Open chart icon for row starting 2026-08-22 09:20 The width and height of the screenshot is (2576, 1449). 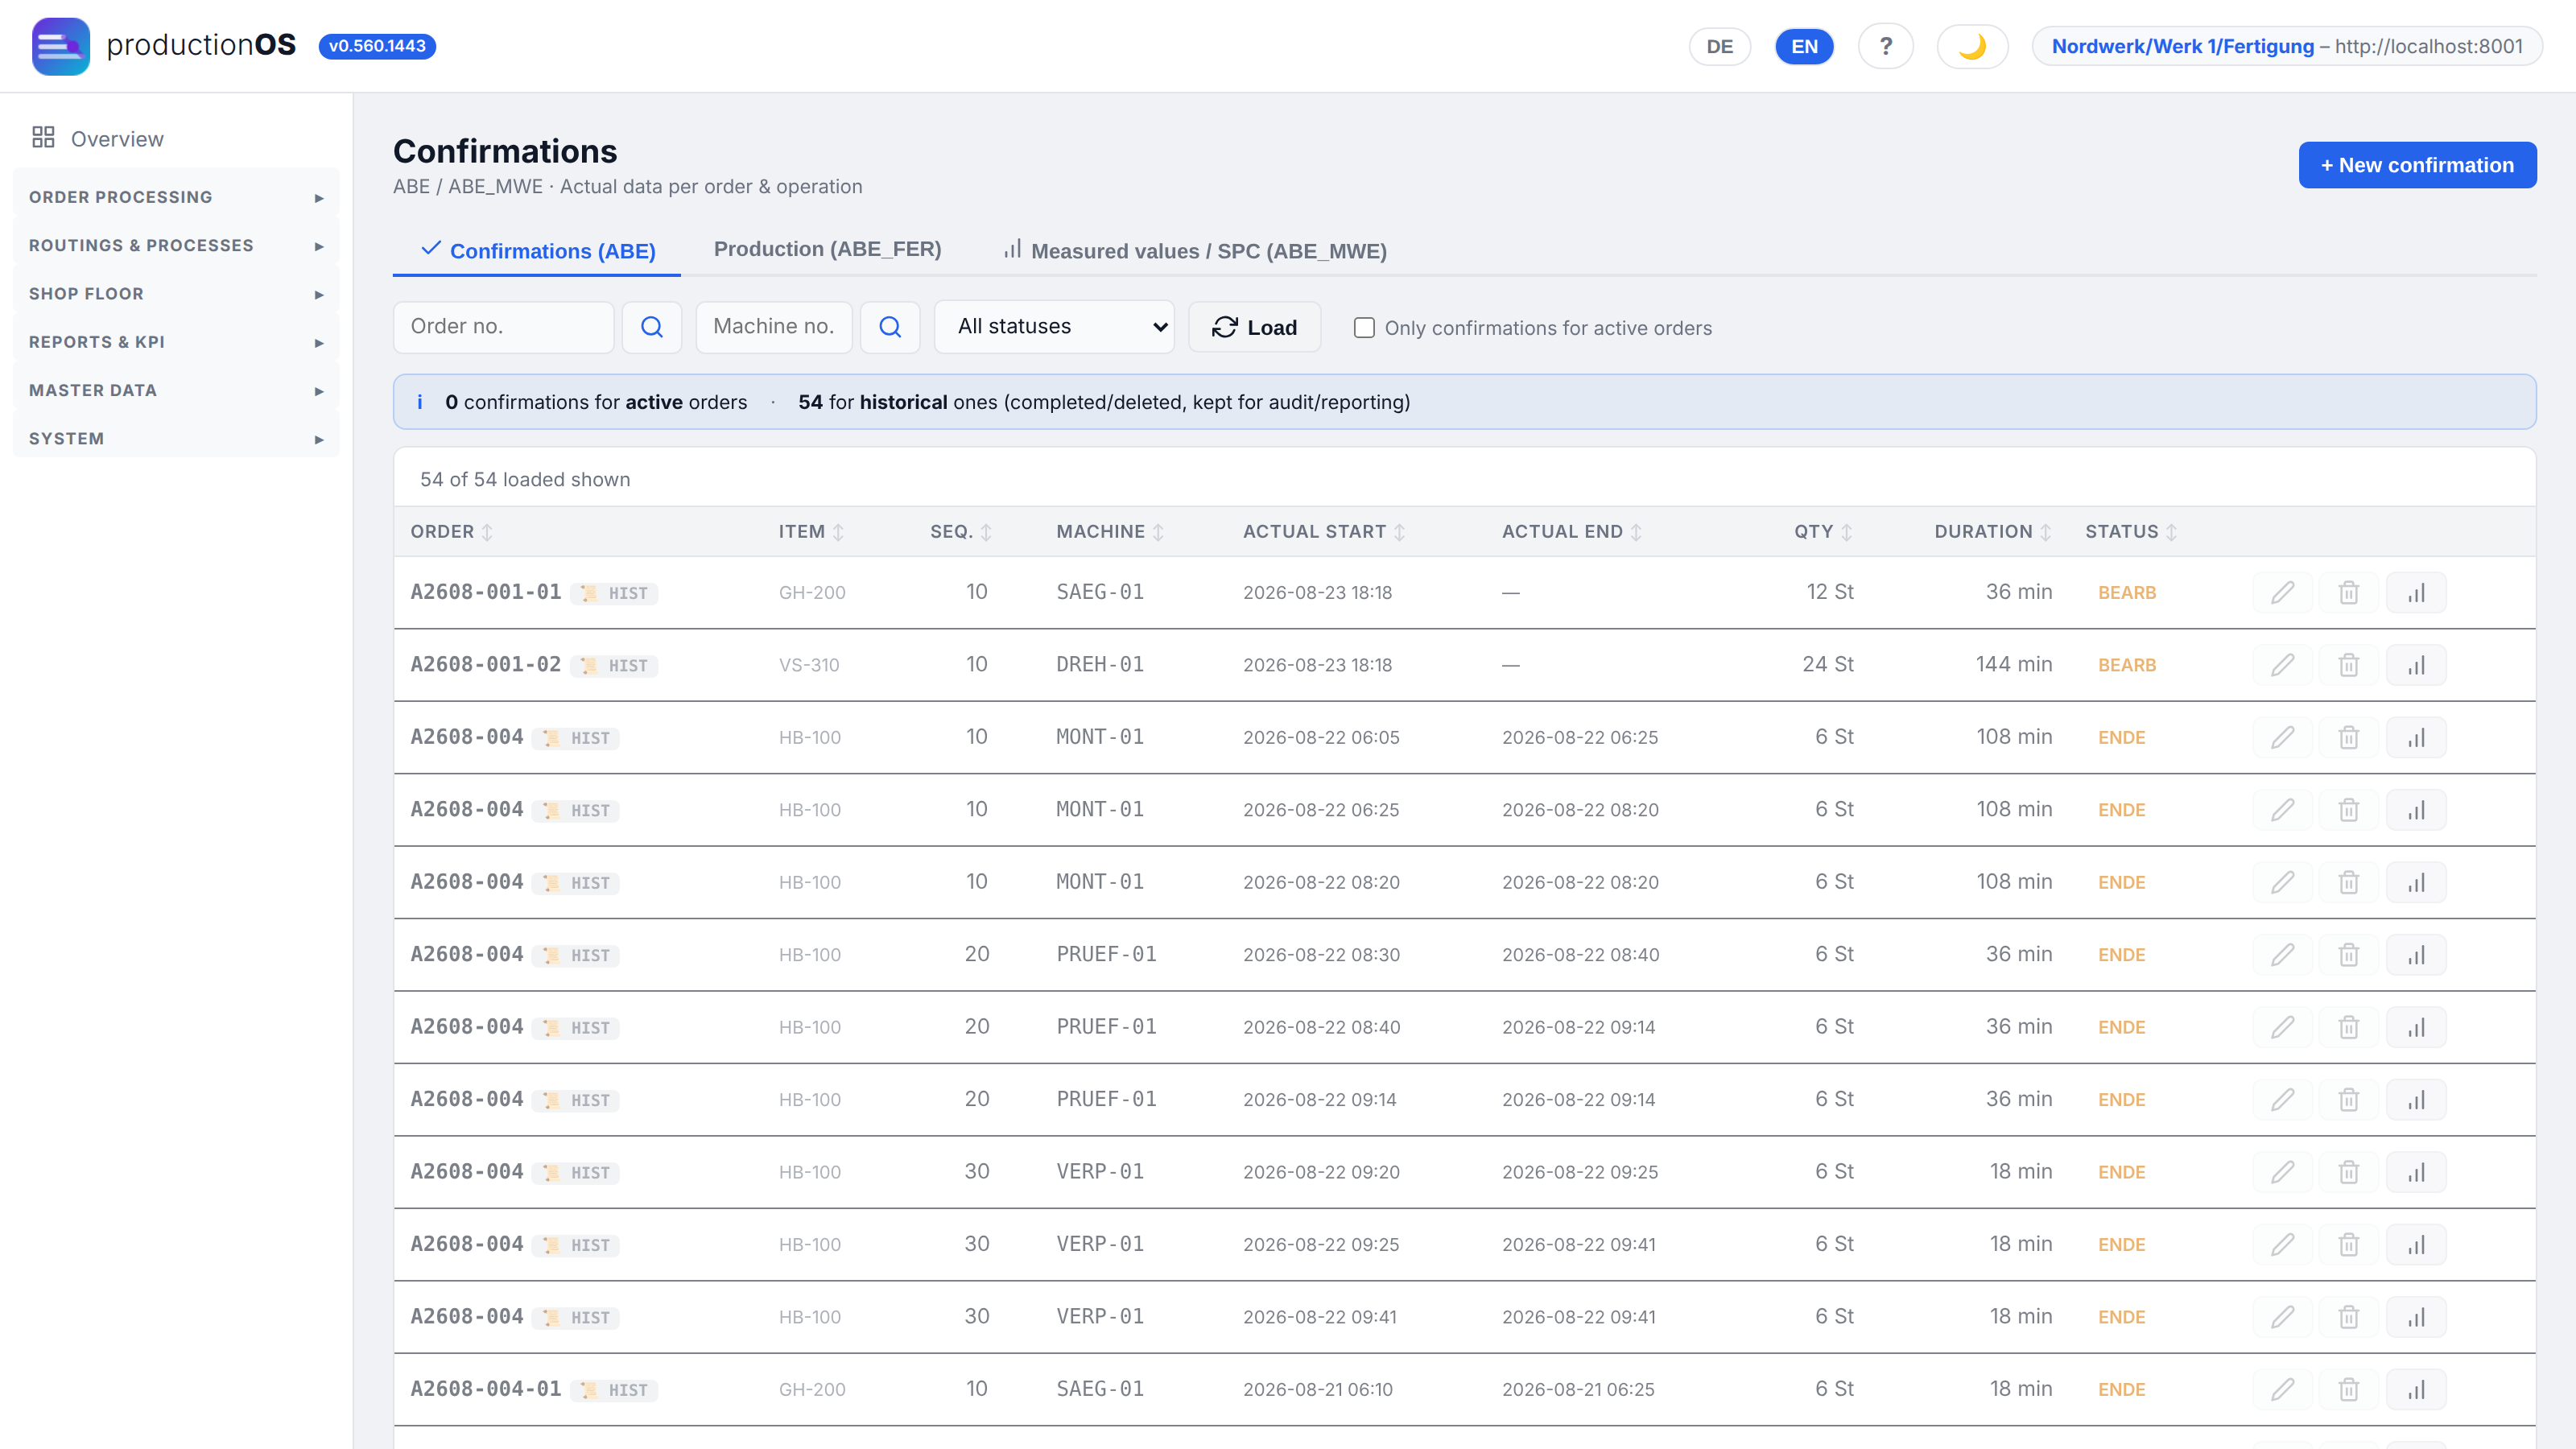click(x=2416, y=1172)
